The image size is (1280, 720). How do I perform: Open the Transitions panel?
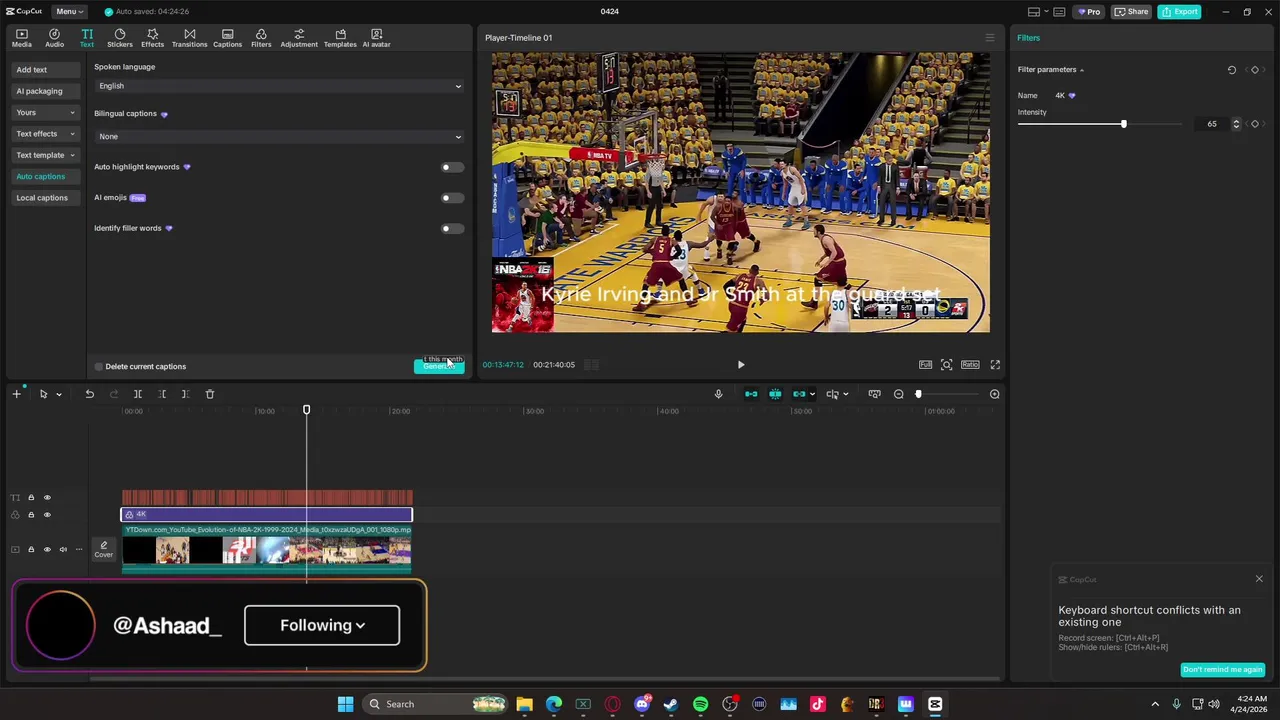(189, 37)
